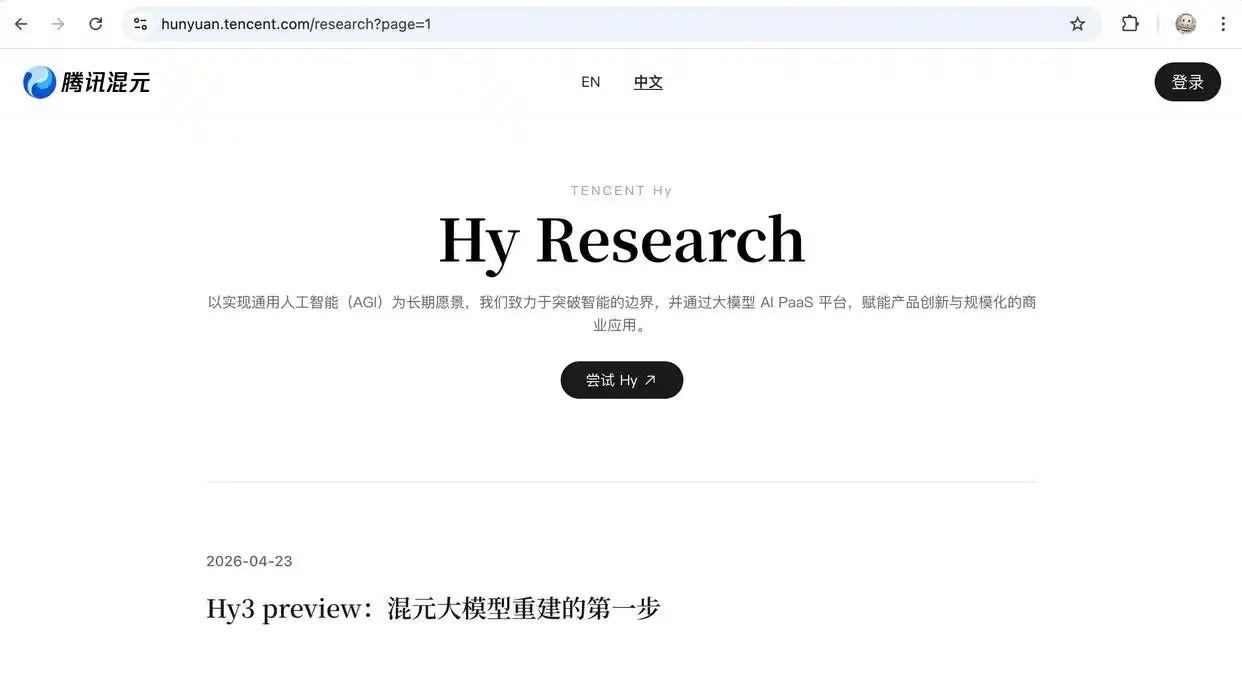1242x698 pixels.
Task: Click the 2026-04-23 article date
Action: (249, 561)
